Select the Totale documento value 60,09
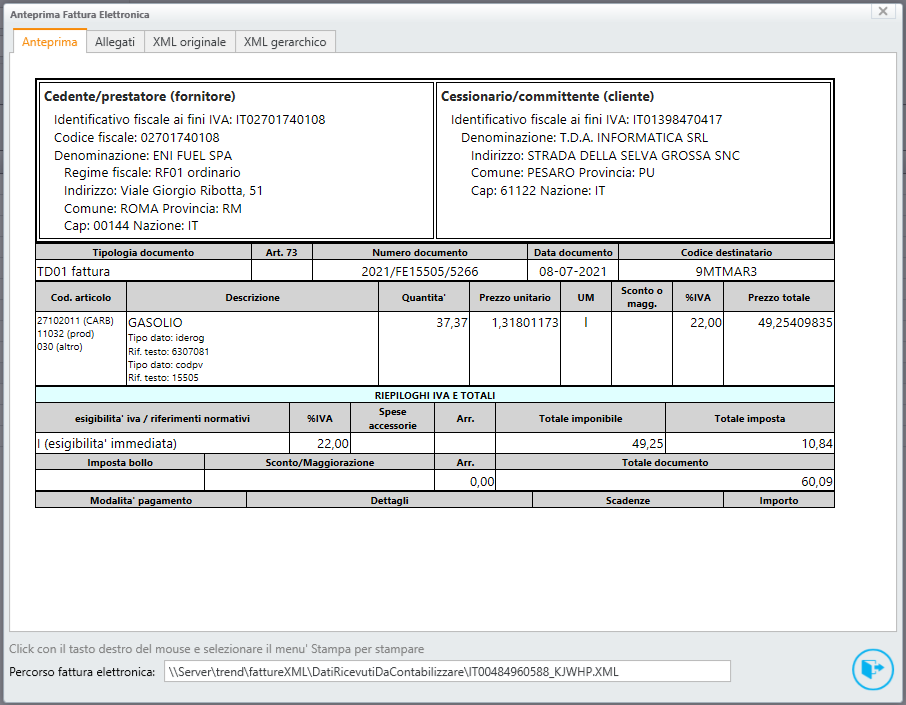 816,481
